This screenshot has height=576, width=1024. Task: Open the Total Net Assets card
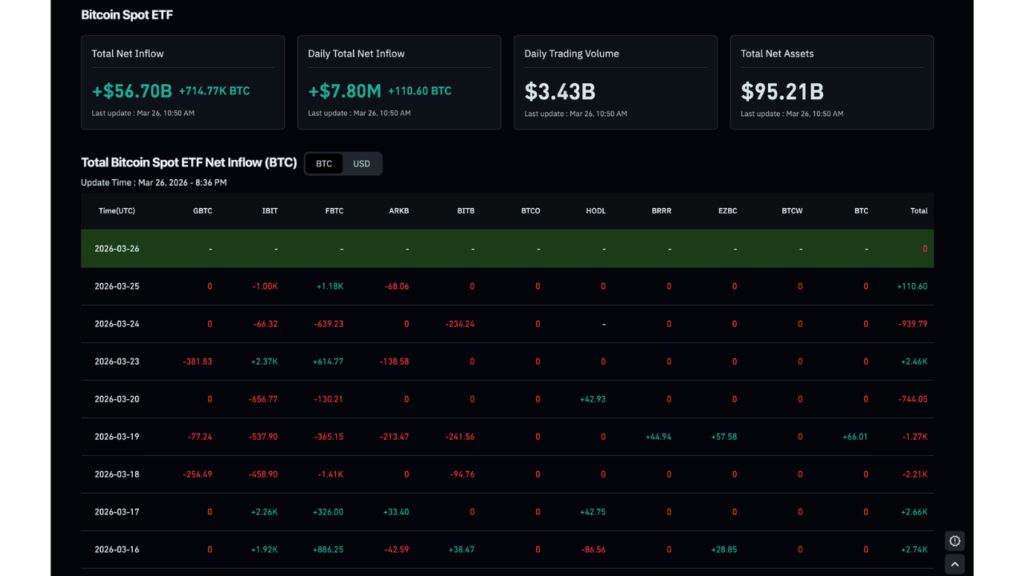pyautogui.click(x=831, y=82)
